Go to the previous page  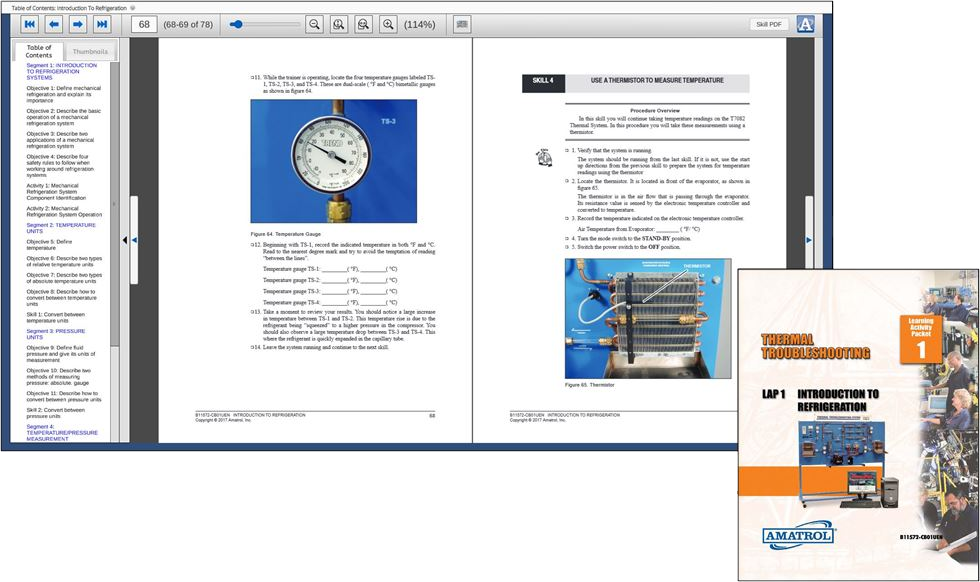click(54, 24)
